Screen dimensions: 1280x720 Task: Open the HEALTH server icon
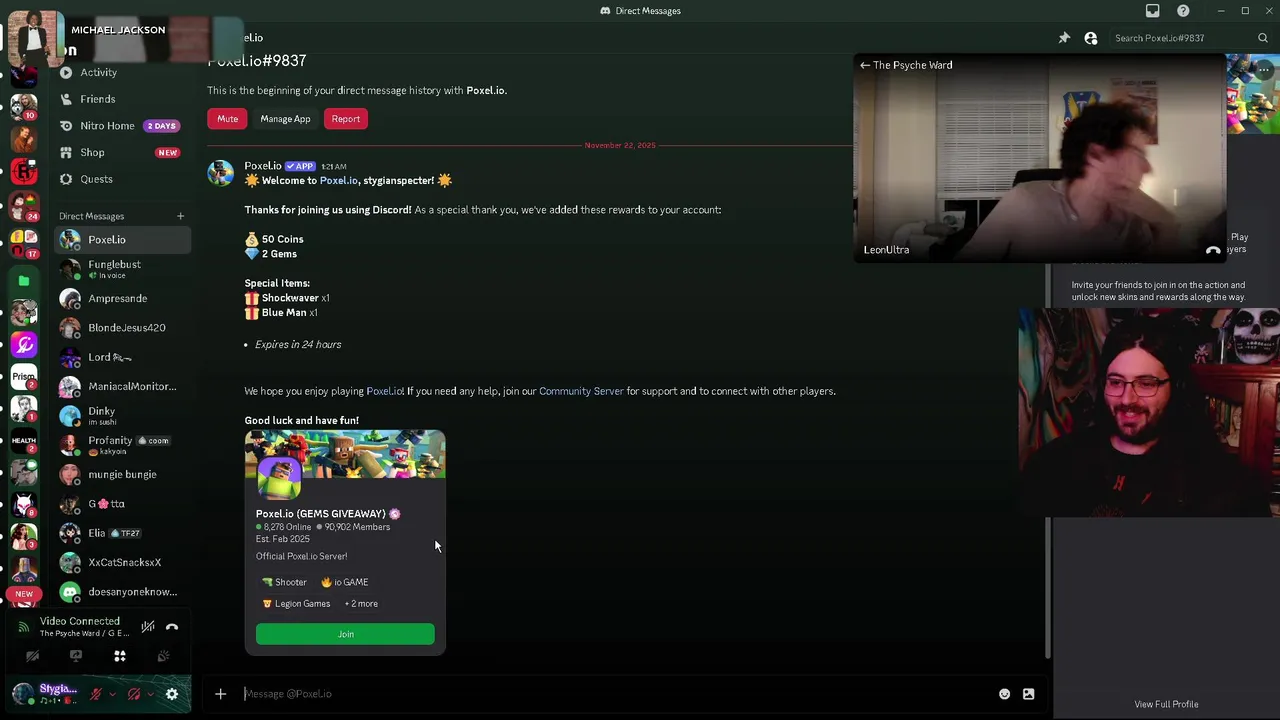(x=24, y=440)
